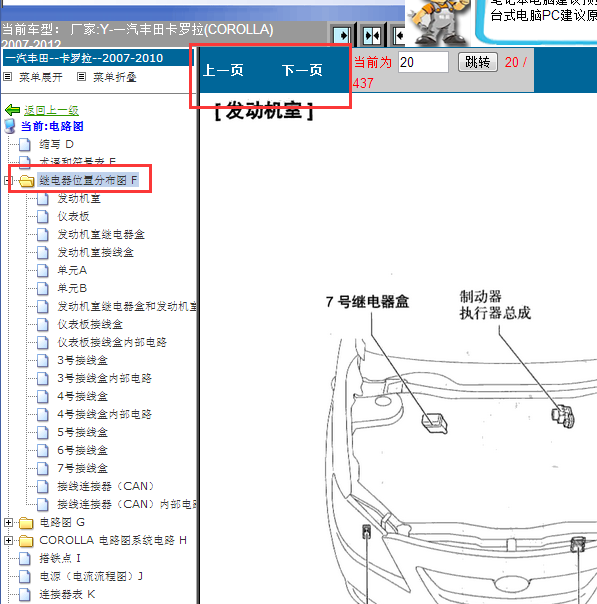Open the 仪表板 tree item
This screenshot has width=597, height=604.
click(74, 216)
